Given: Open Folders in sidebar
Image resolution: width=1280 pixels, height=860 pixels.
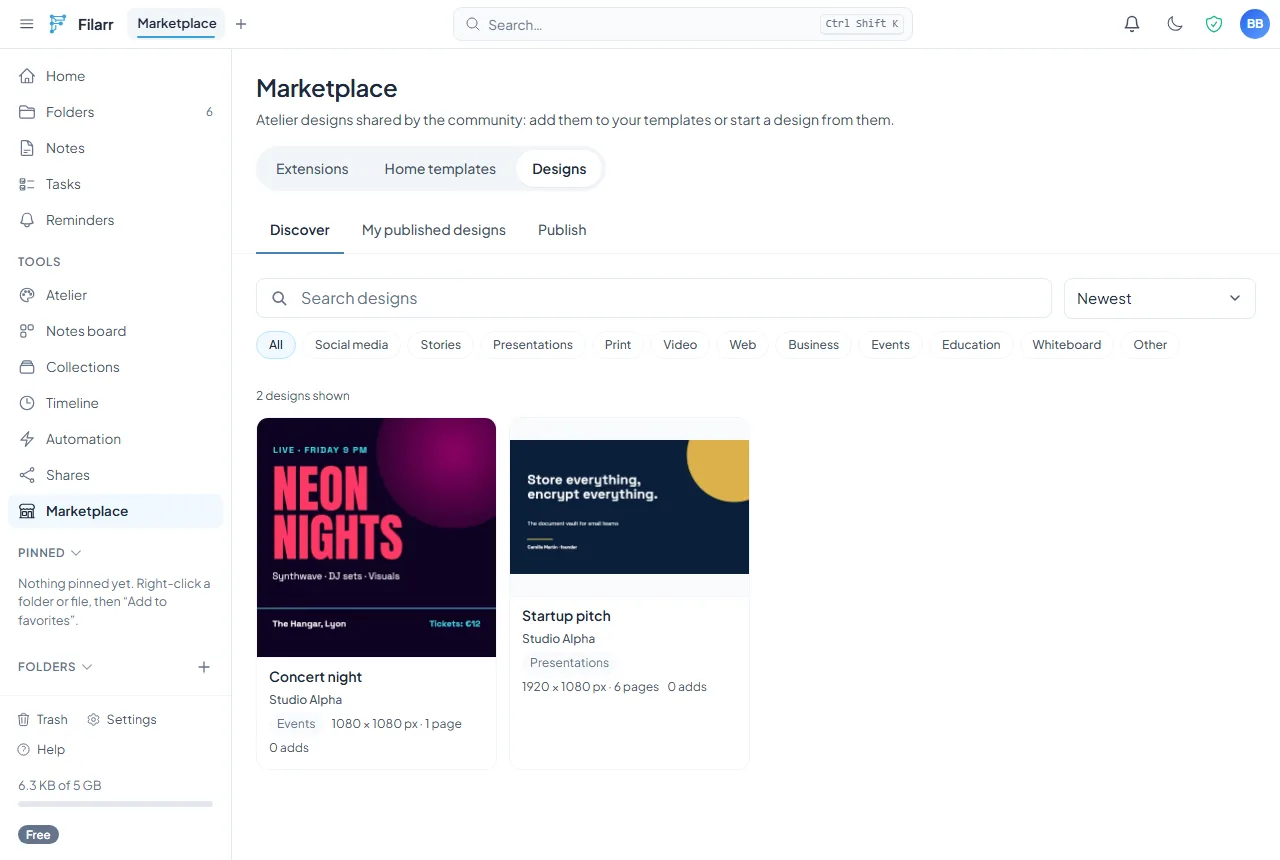Looking at the screenshot, I should pyautogui.click(x=115, y=112).
